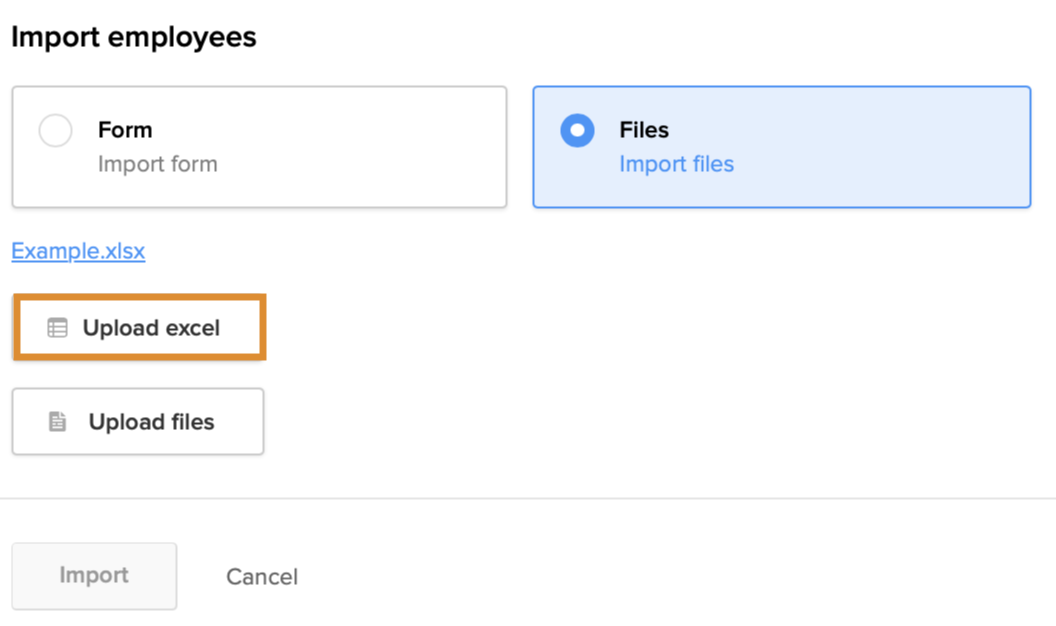Click the Import button
1056x626 pixels.
94,576
